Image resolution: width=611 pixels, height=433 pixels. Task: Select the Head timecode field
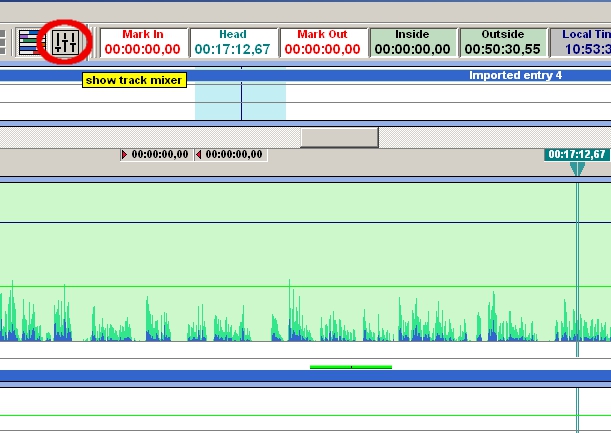coord(233,42)
